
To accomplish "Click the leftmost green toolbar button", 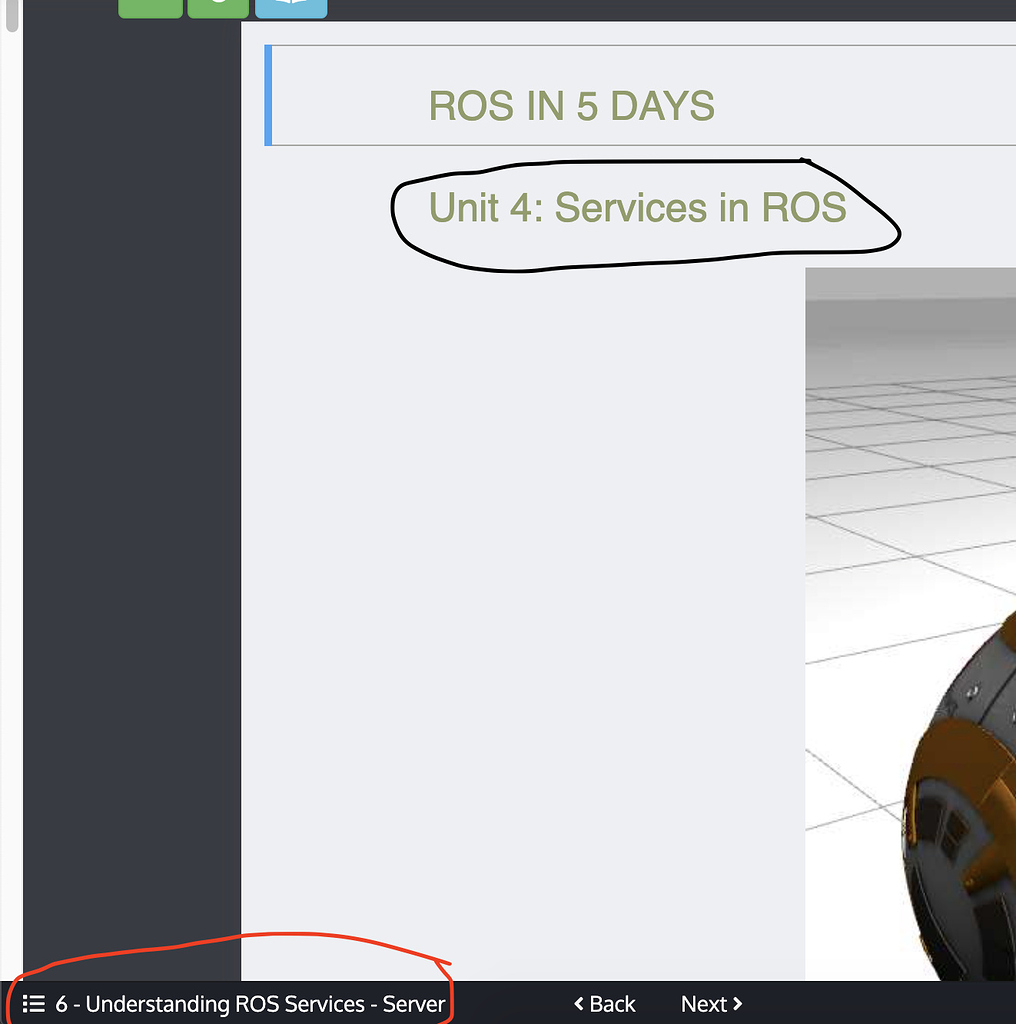I will [150, 8].
